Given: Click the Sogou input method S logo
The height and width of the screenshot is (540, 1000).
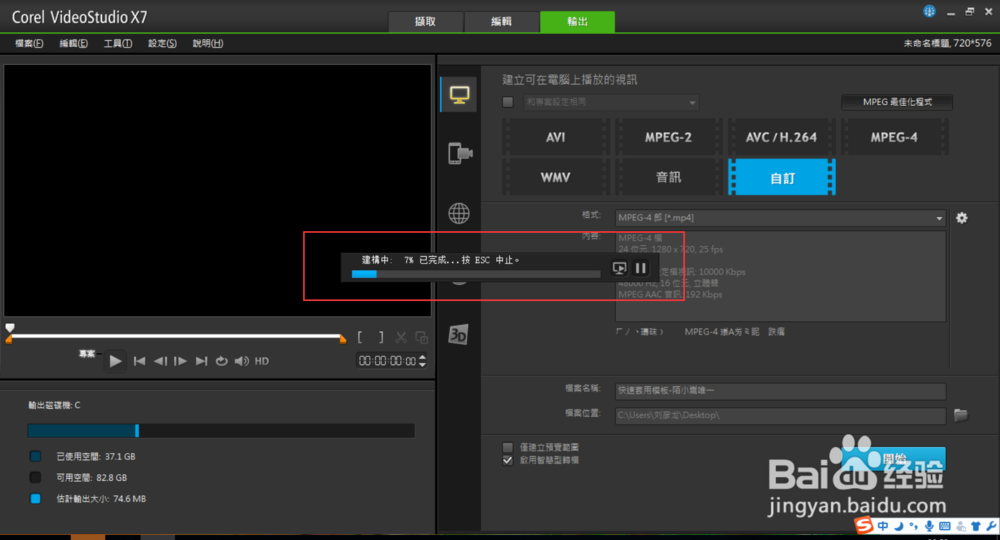Looking at the screenshot, I should (x=864, y=525).
